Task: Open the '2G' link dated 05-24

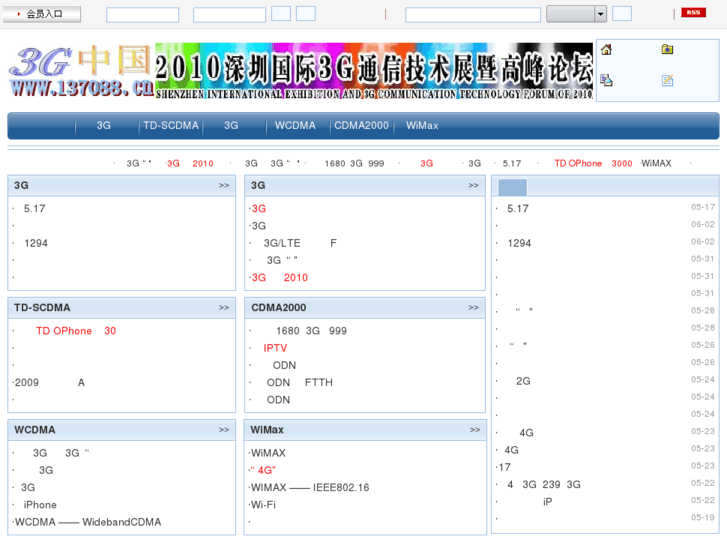Action: coord(523,381)
